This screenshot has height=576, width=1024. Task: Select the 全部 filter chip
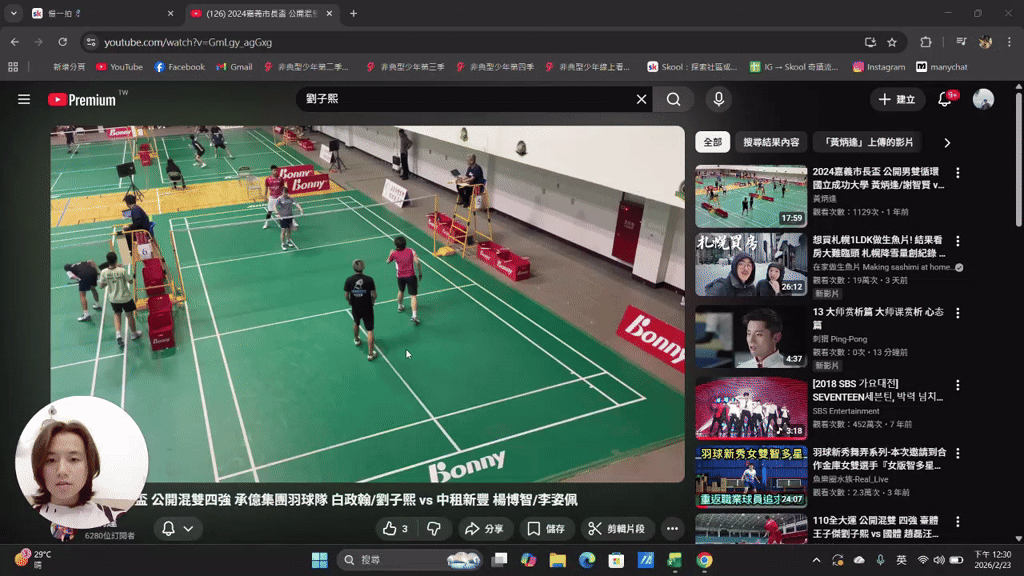click(x=712, y=142)
